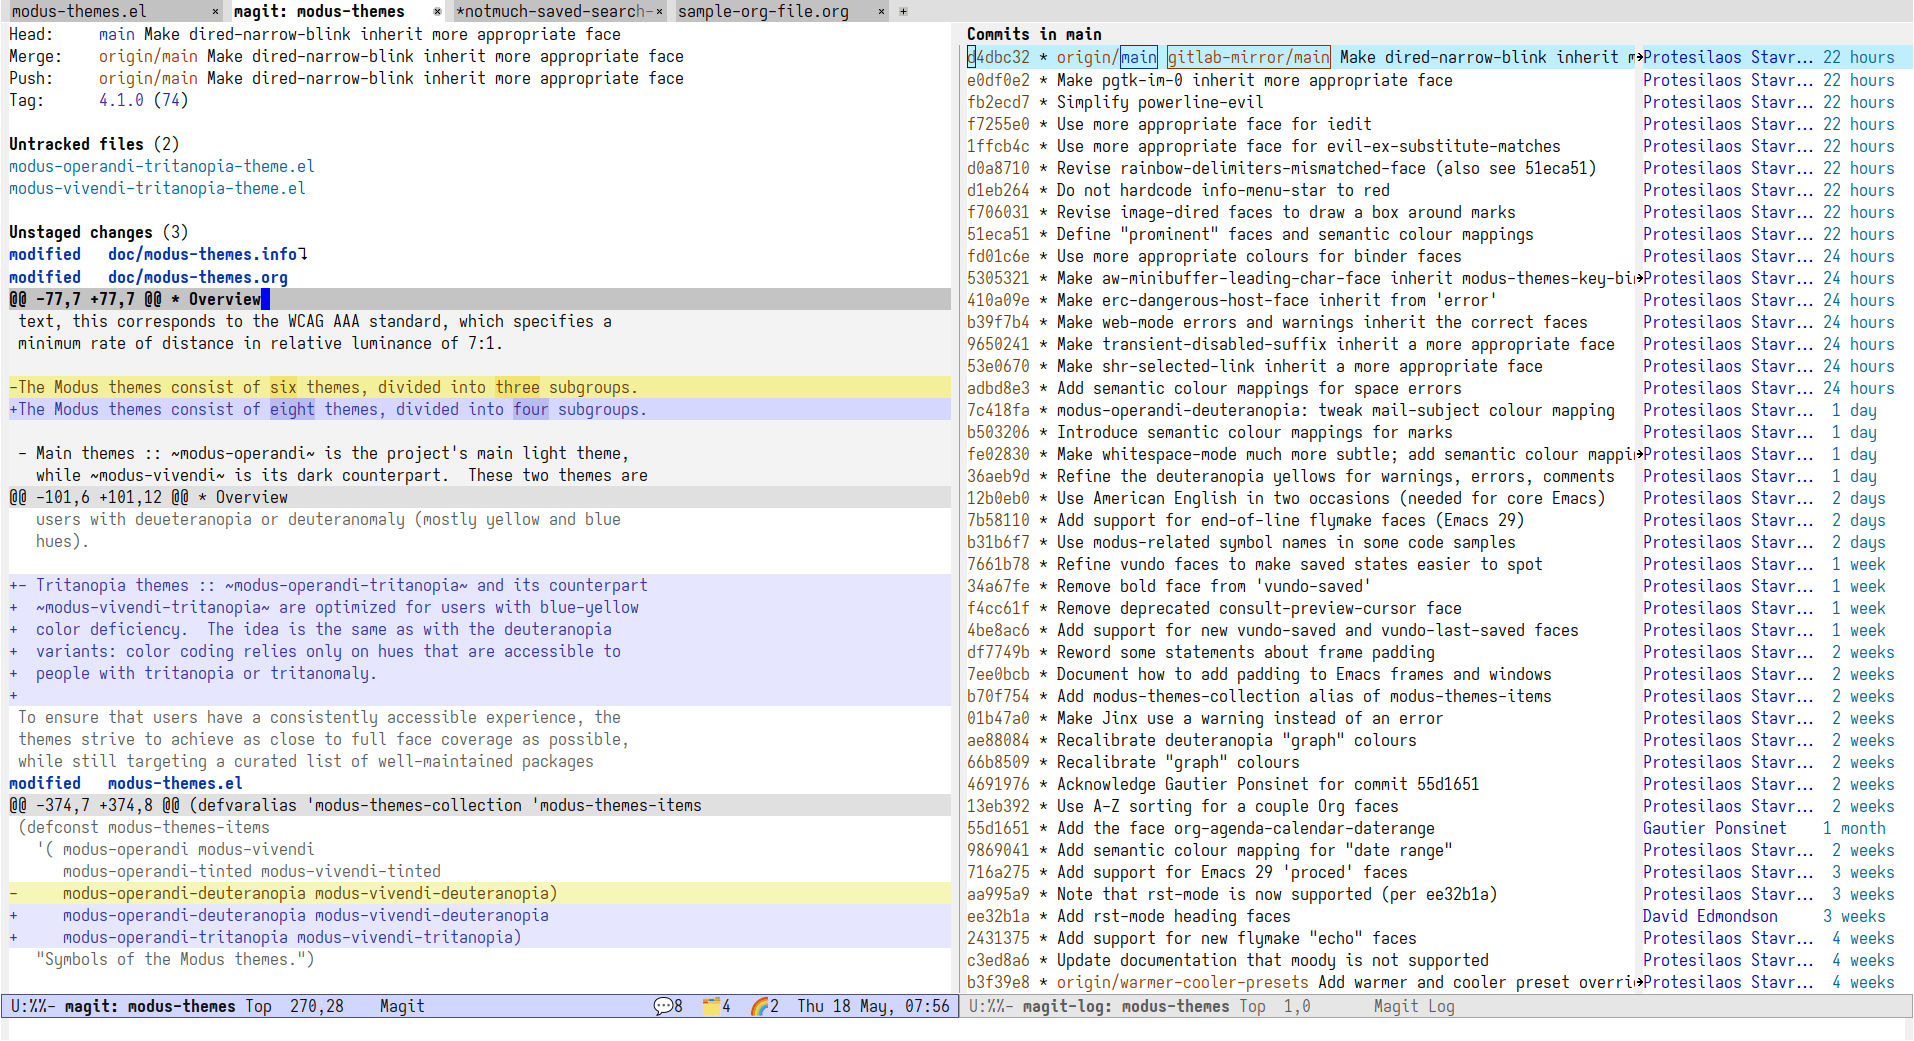Open untracked file modus-vivendi-tritanopia-theme.el
The width and height of the screenshot is (1914, 1041).
157,188
